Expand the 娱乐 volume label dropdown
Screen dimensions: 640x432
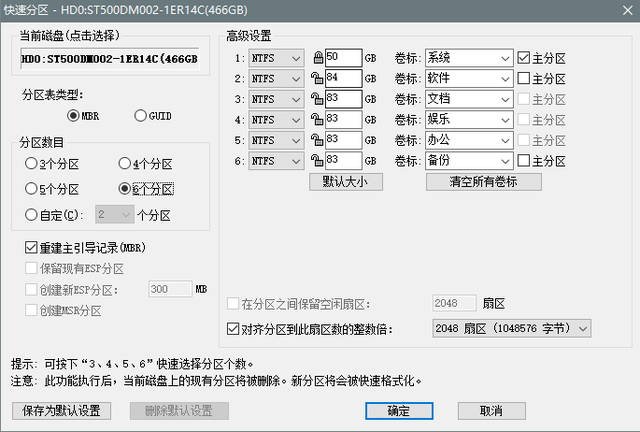(x=505, y=120)
